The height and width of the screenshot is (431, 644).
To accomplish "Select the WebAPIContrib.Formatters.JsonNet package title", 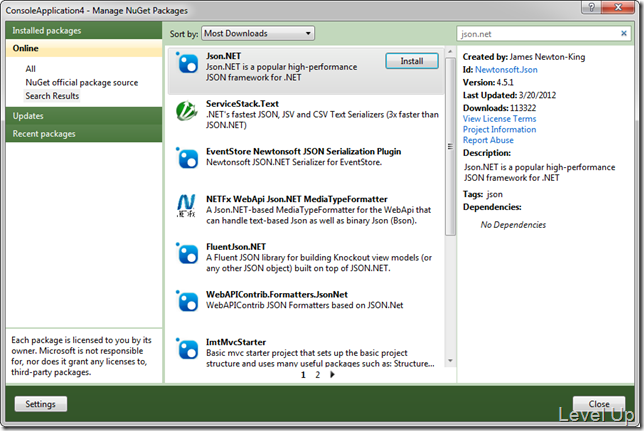I will [277, 294].
